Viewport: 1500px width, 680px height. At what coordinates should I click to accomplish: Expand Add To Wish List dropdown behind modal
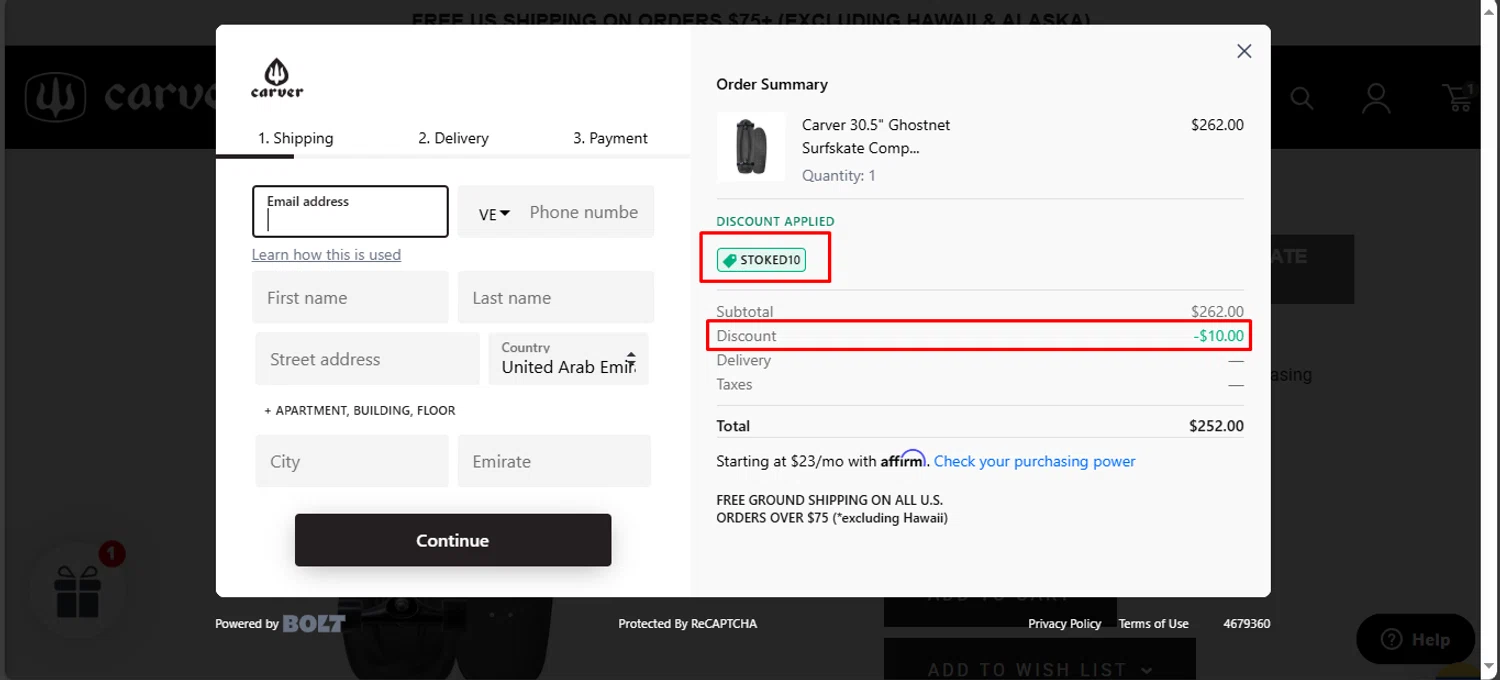1040,667
